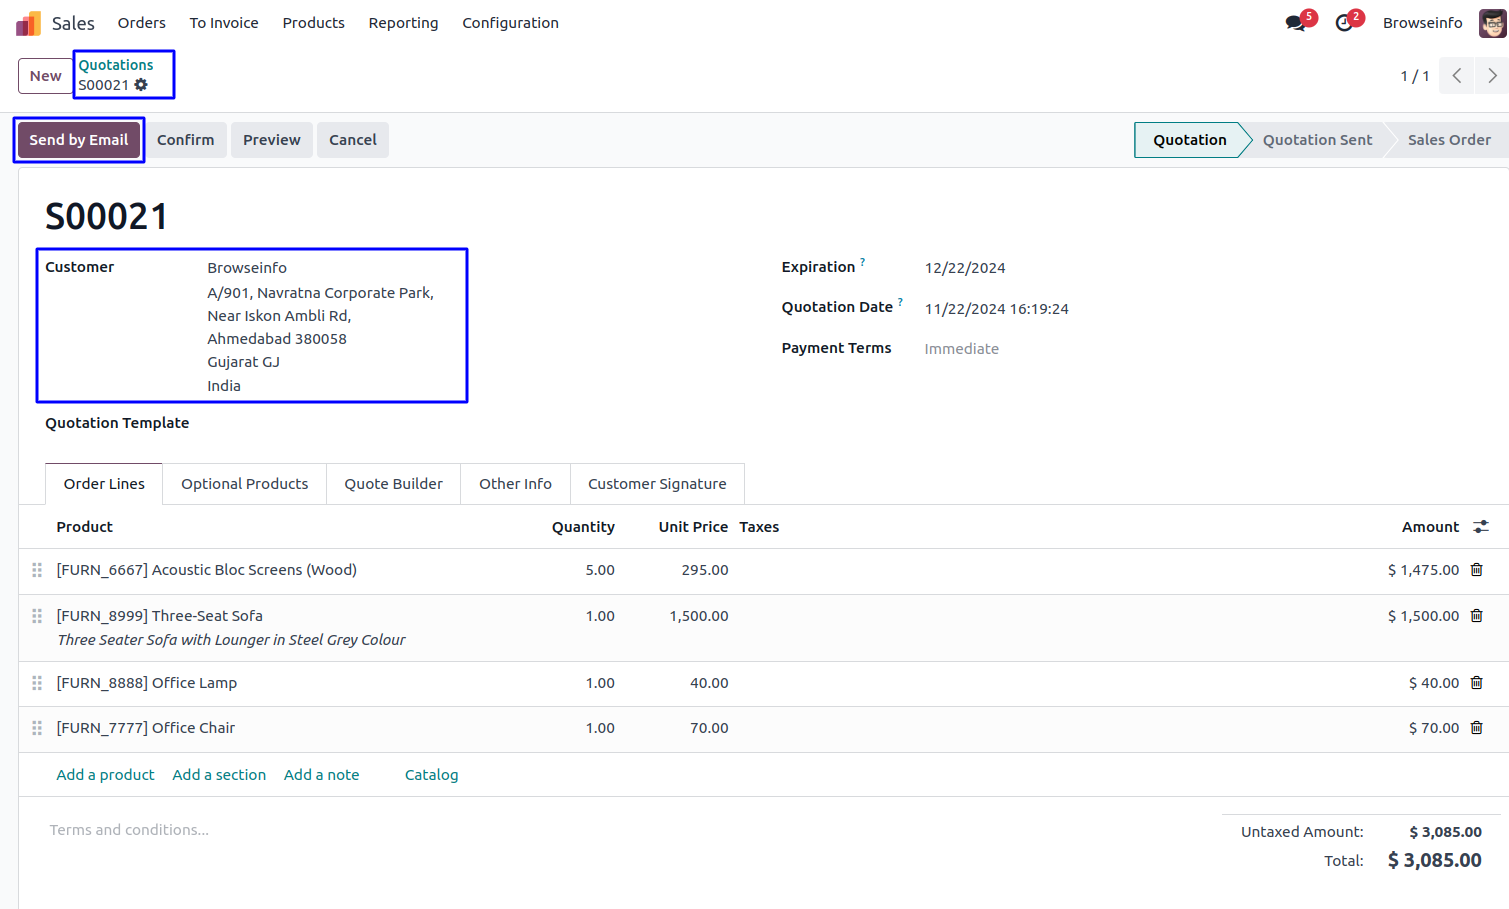Go to next record arrow
Image resolution: width=1509 pixels, height=909 pixels.
pyautogui.click(x=1492, y=76)
